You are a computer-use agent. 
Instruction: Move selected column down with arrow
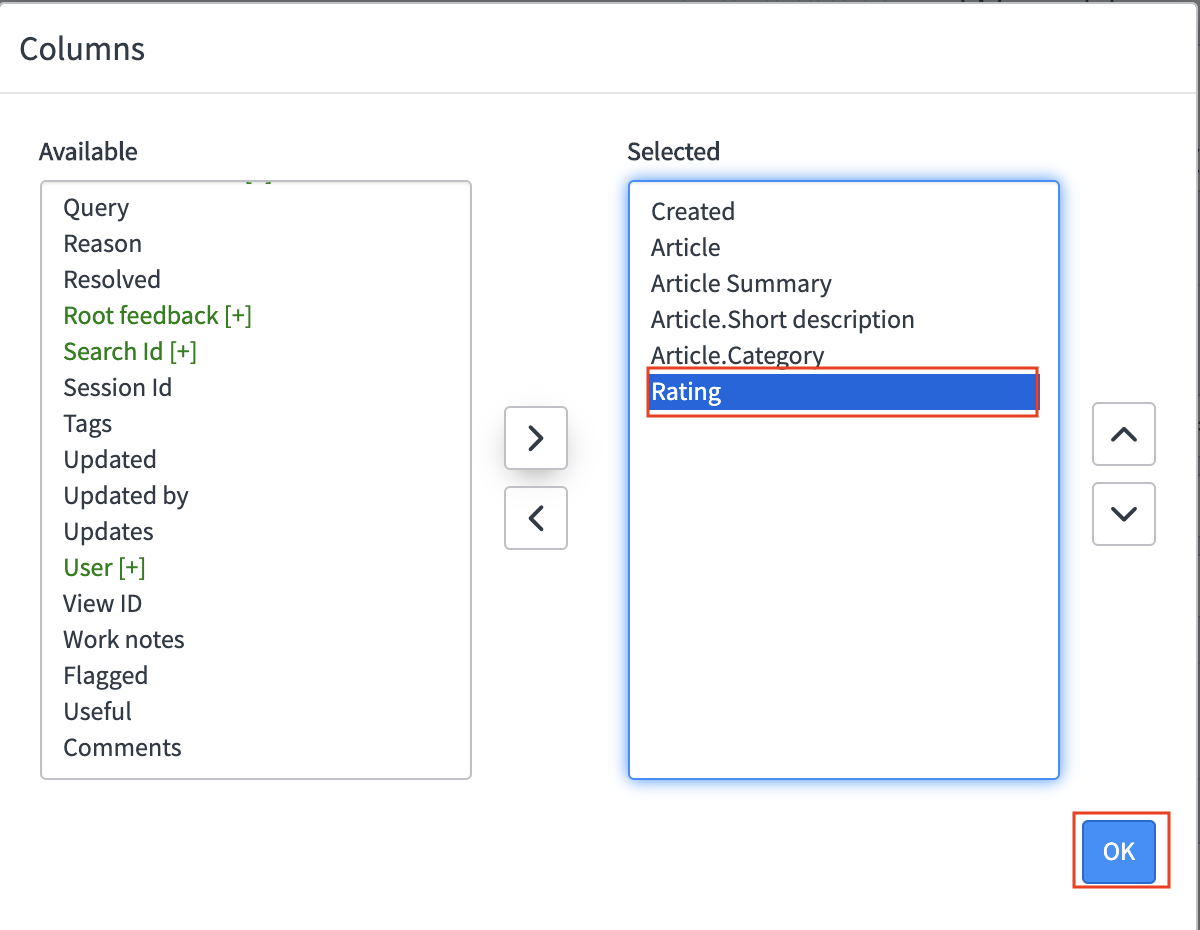coord(1124,514)
